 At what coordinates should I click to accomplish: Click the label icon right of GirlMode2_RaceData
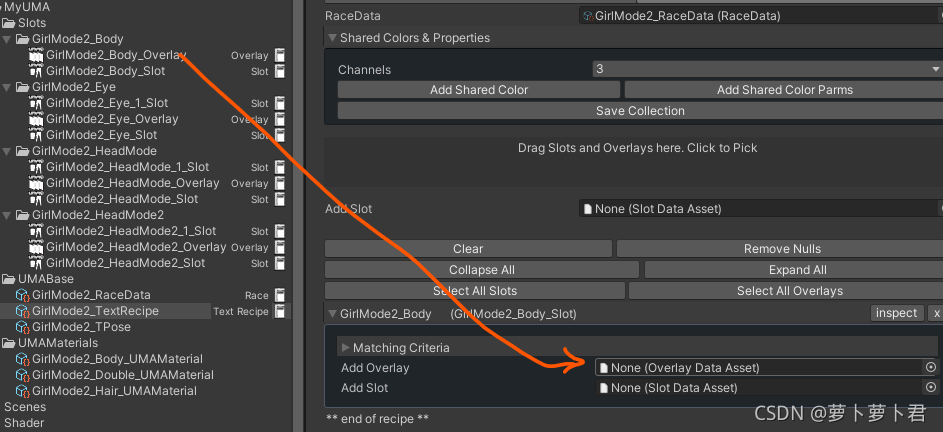[x=280, y=295]
